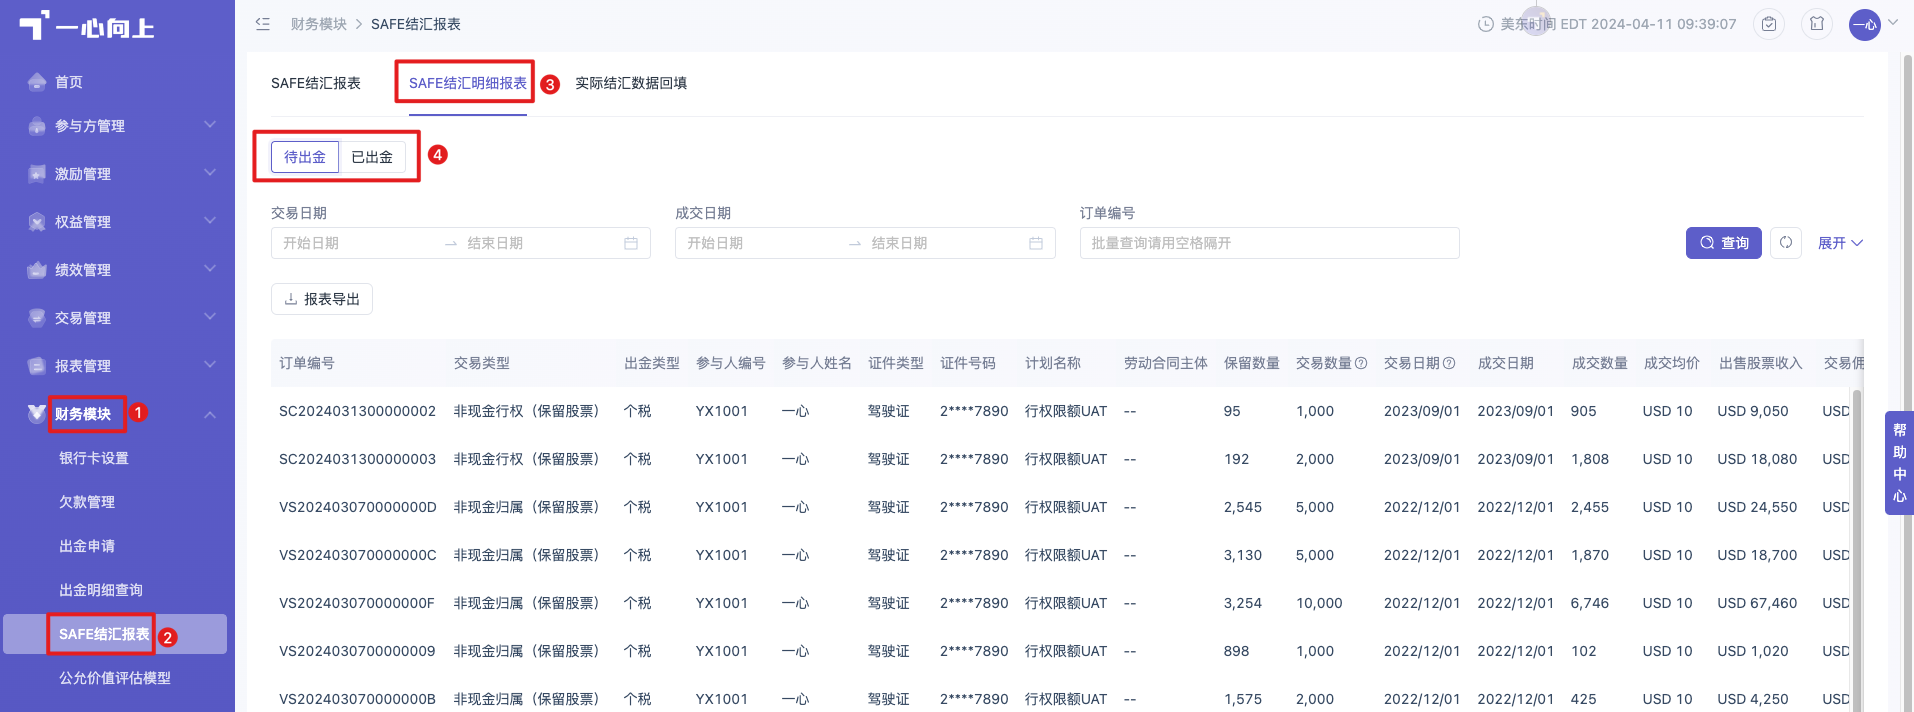This screenshot has height=712, width=1914.
Task: Expand the 交易管理 menu chevron
Action: coord(210,317)
